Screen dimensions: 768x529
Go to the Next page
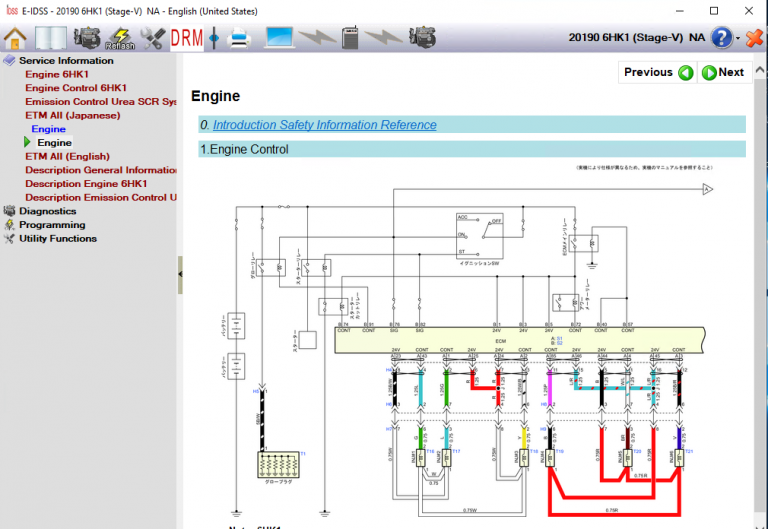pos(723,72)
